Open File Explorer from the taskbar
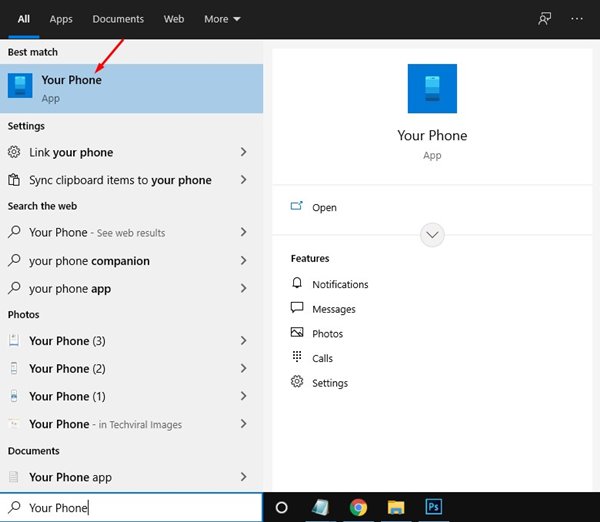This screenshot has width=600, height=522. coord(396,507)
